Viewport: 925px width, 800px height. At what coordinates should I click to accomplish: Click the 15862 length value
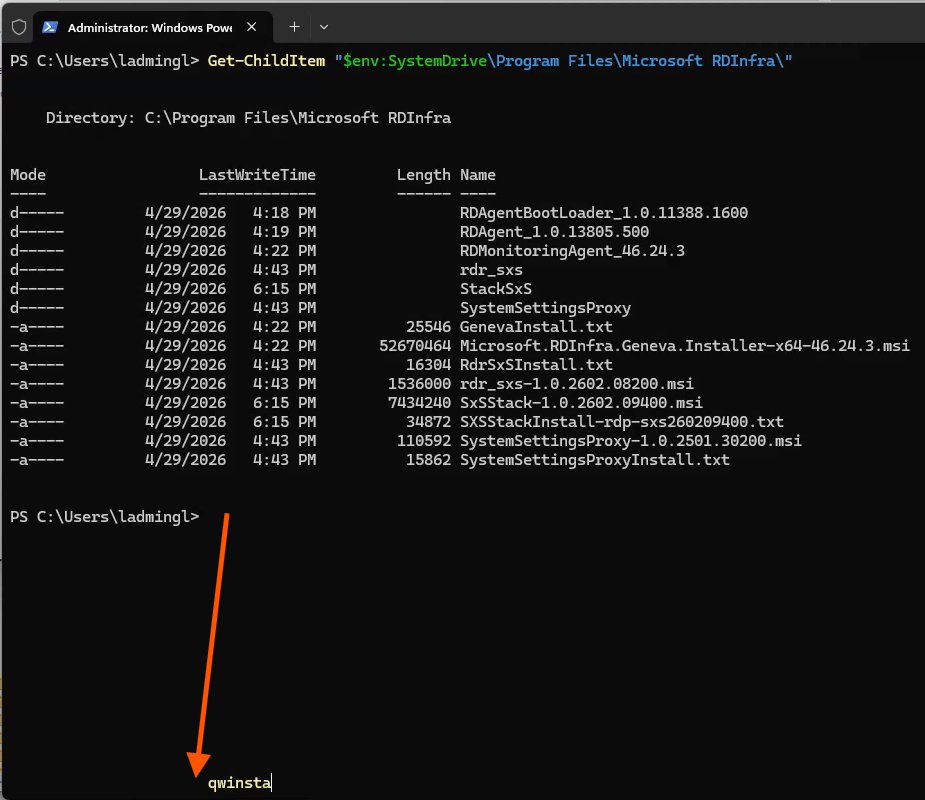pos(428,460)
